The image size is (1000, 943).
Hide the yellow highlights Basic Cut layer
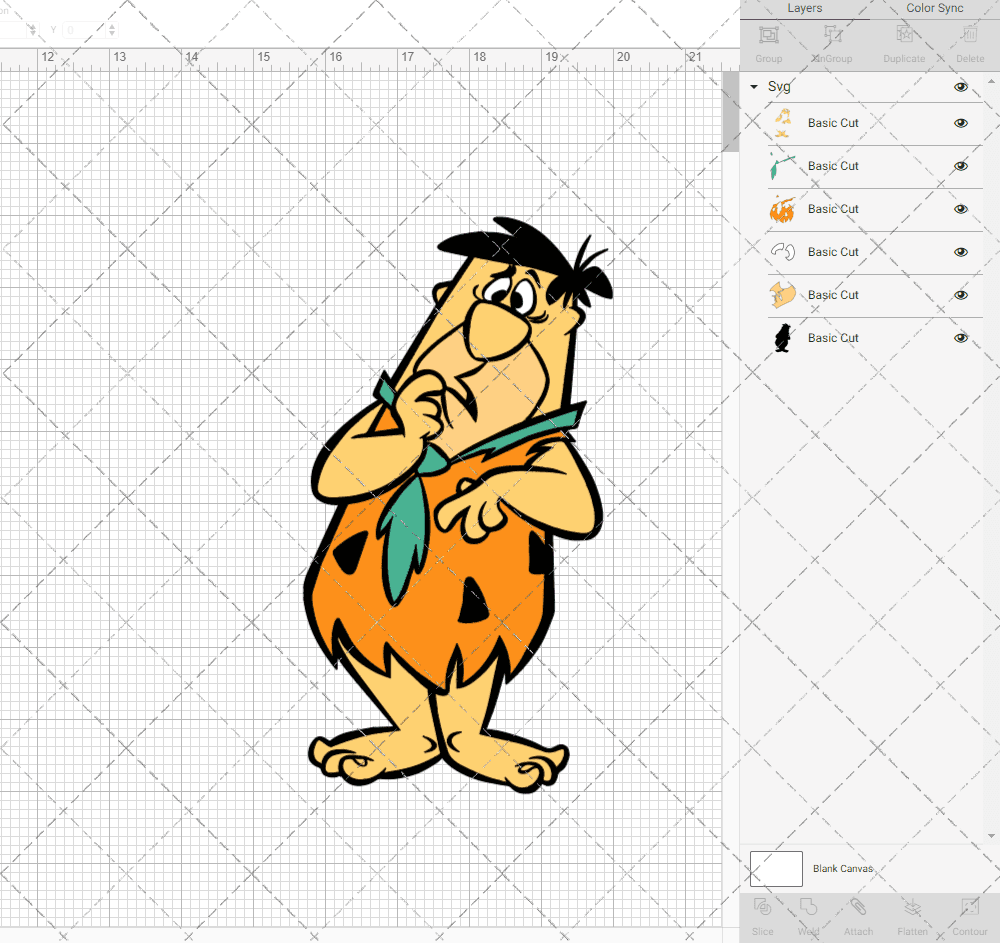coord(960,123)
